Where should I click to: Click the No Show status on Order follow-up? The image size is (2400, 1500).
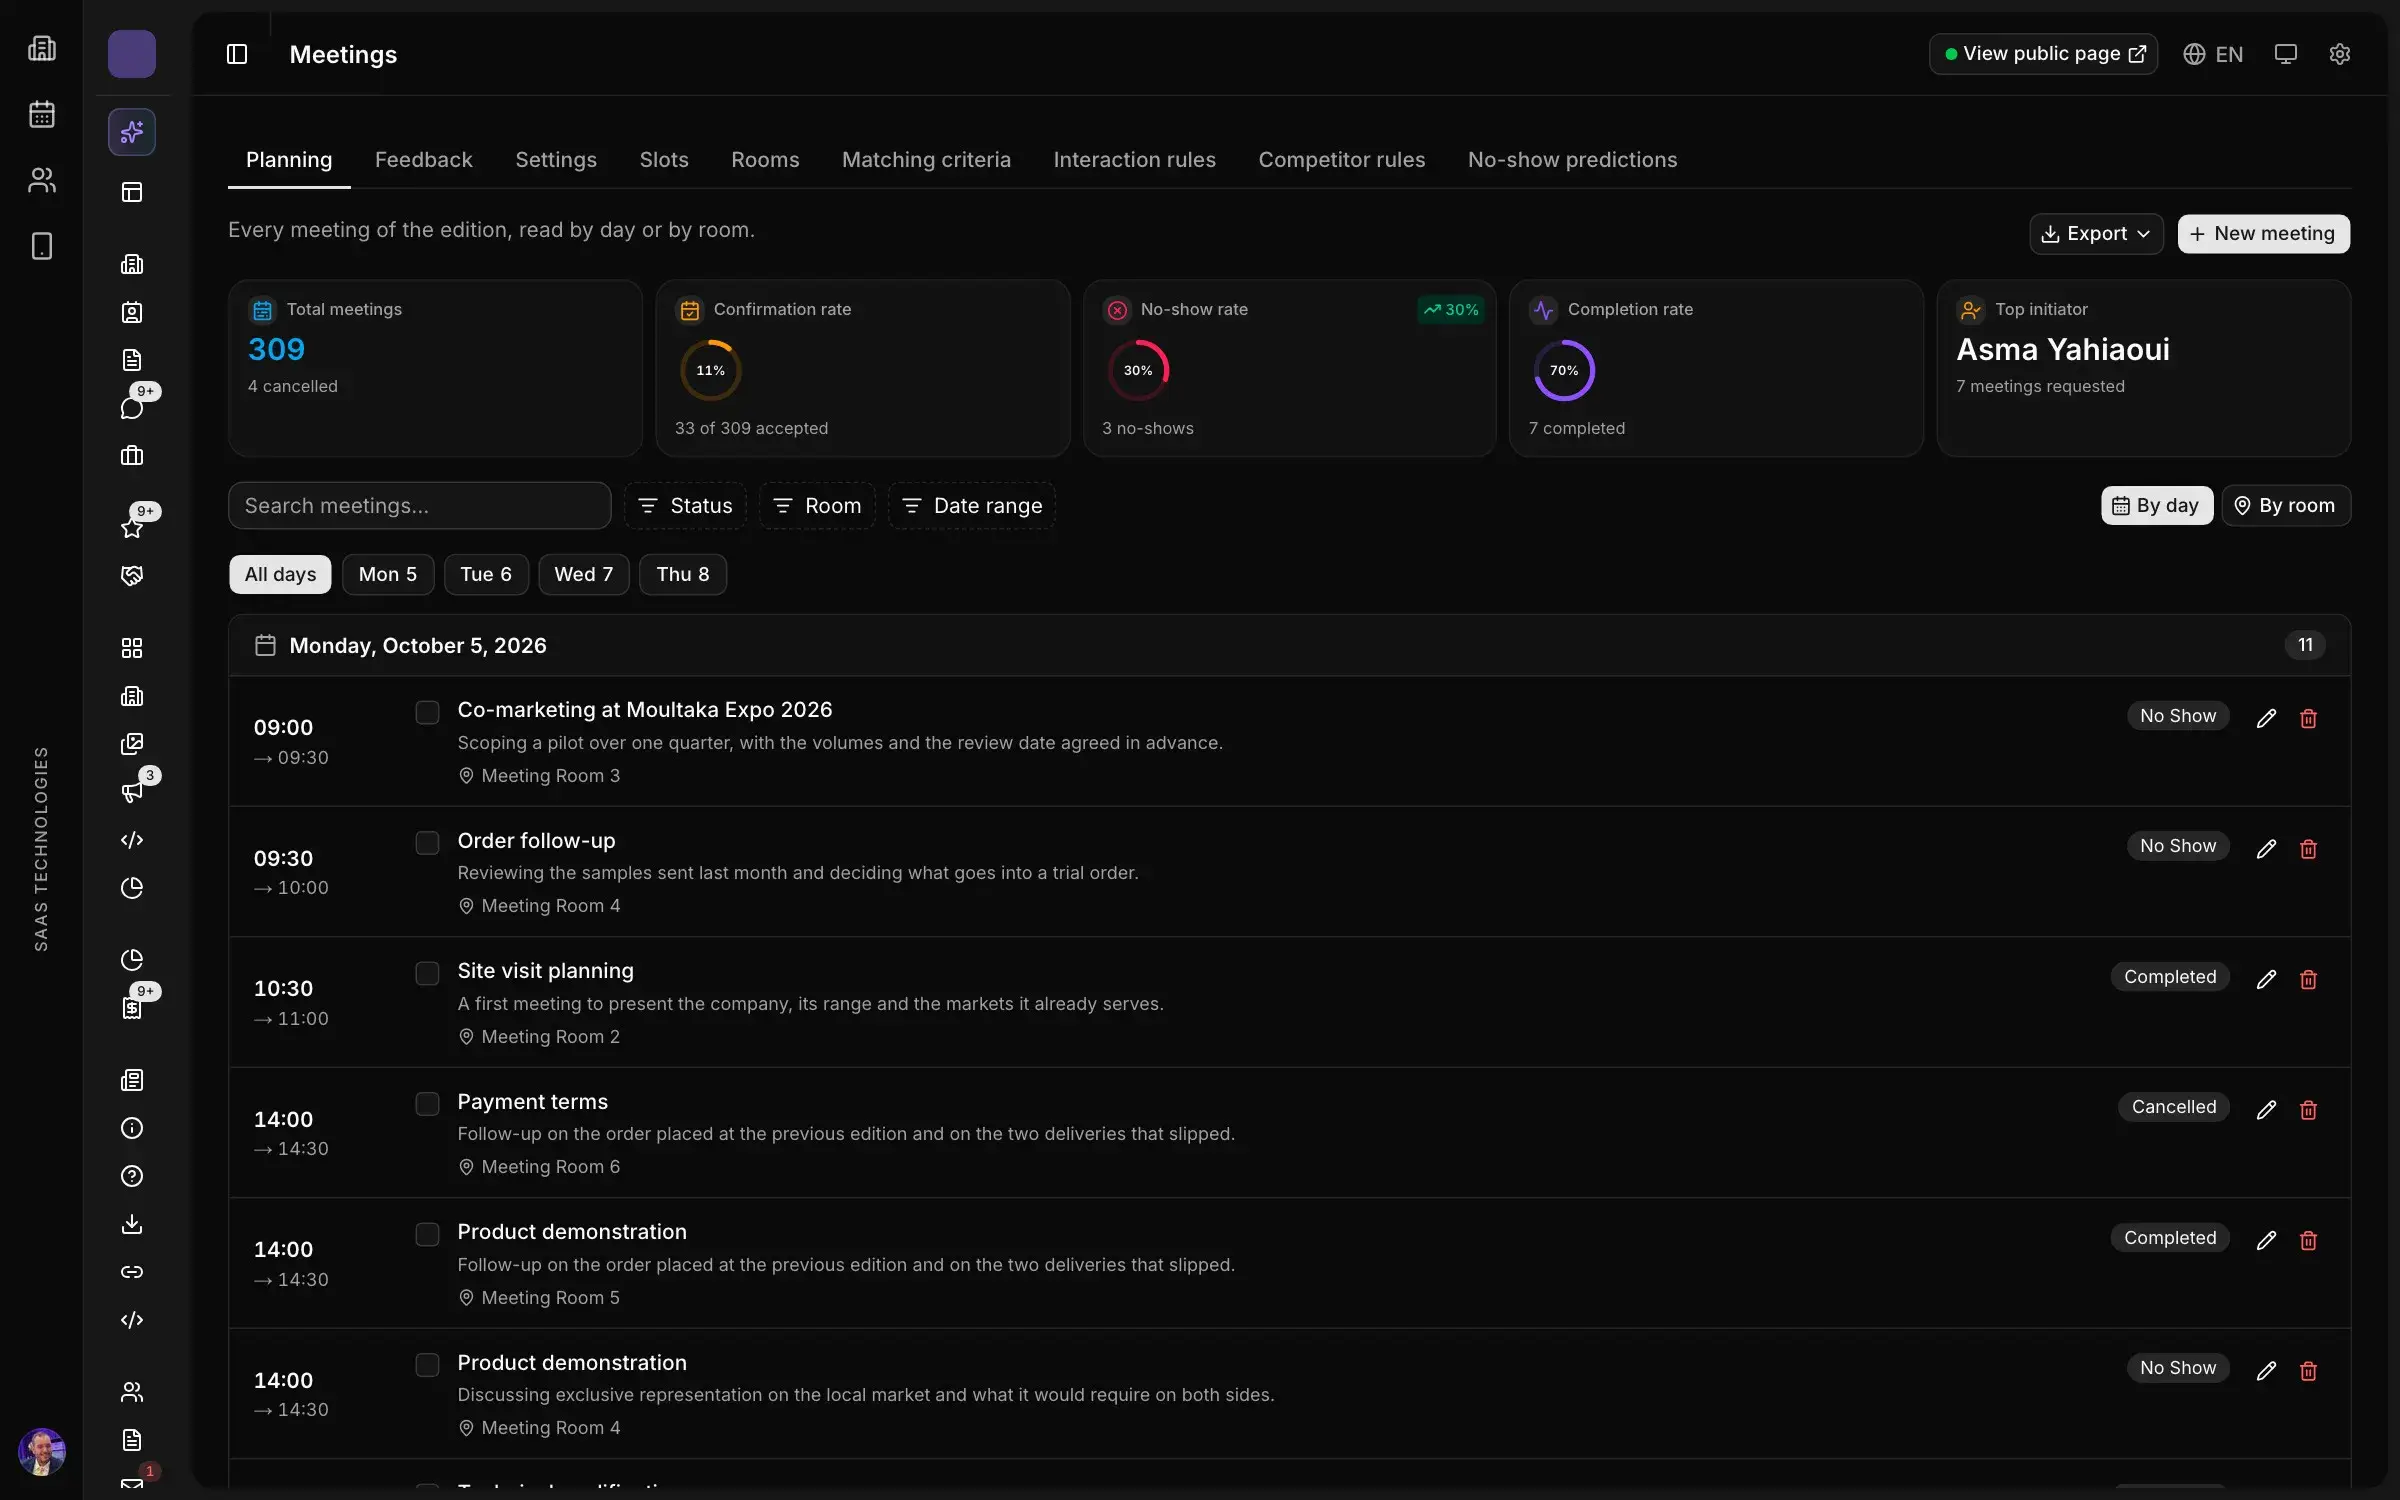[x=2178, y=846]
